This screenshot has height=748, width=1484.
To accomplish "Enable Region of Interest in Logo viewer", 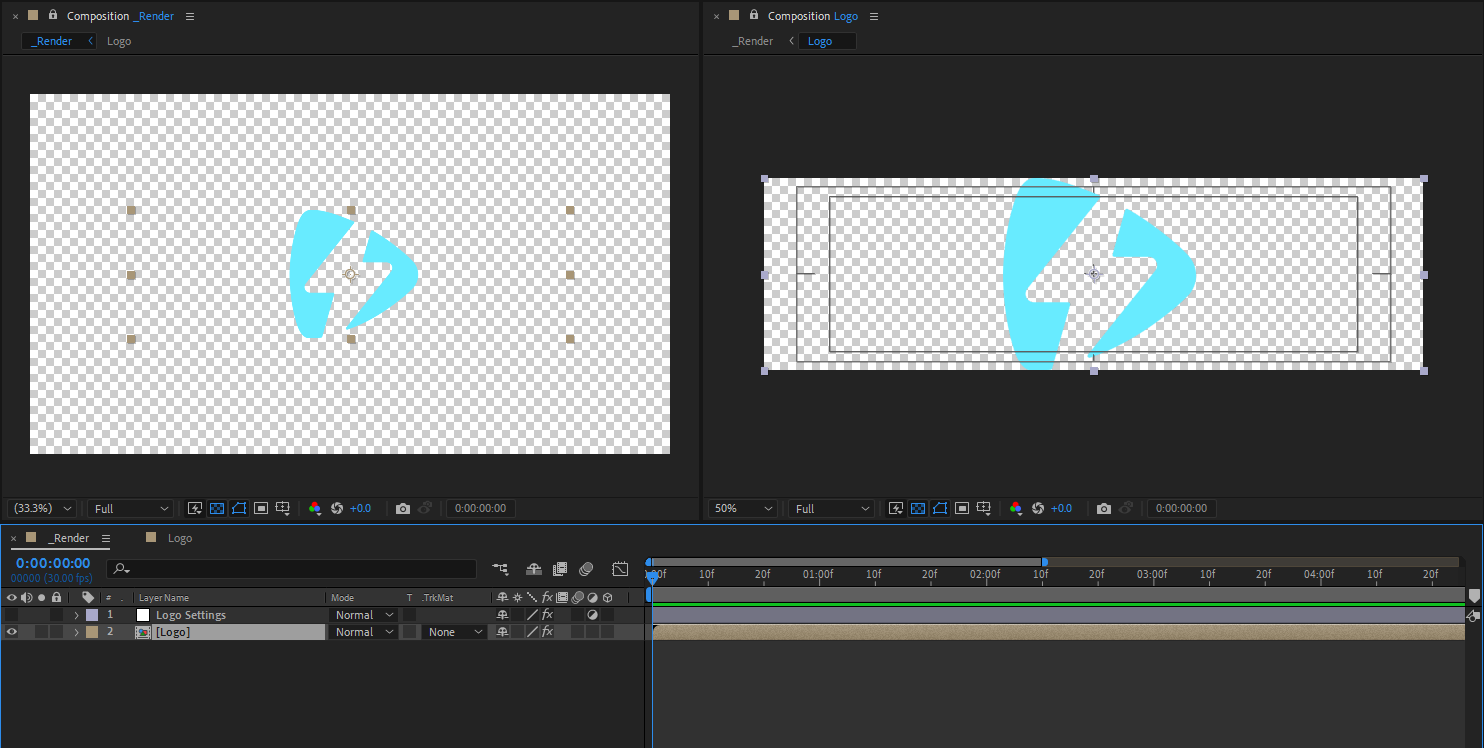I will tap(962, 508).
